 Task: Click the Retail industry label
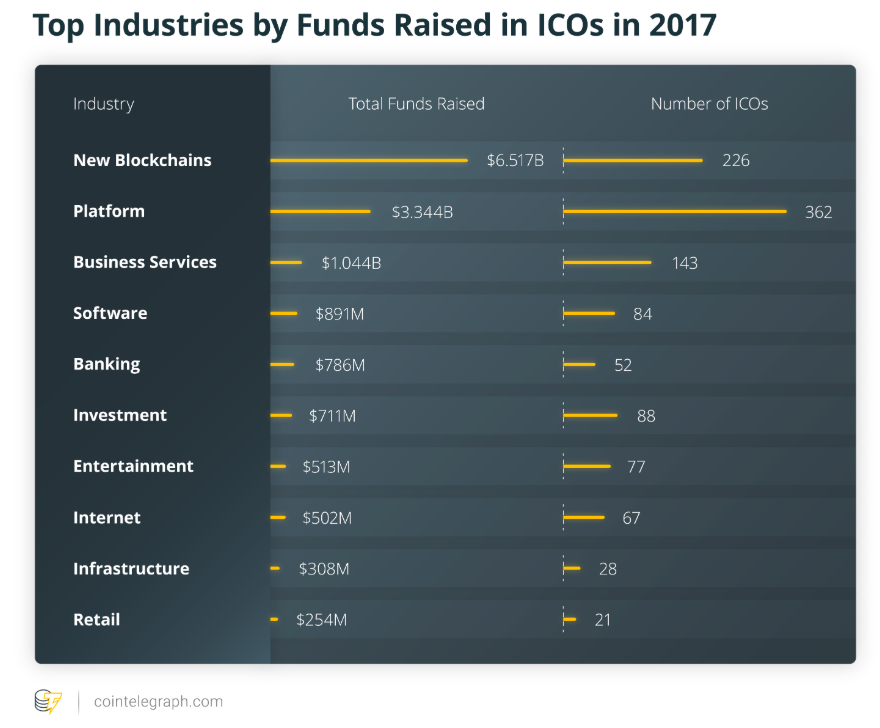tap(96, 619)
